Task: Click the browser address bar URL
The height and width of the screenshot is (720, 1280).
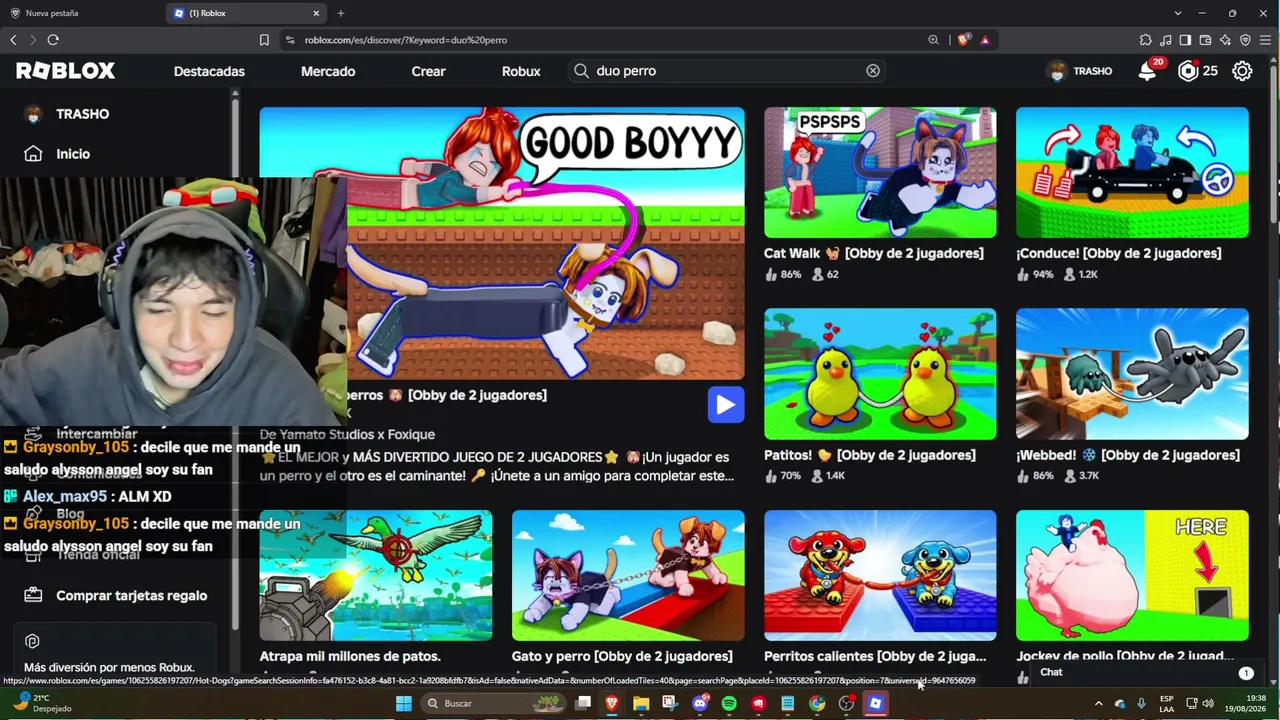Action: (x=406, y=40)
